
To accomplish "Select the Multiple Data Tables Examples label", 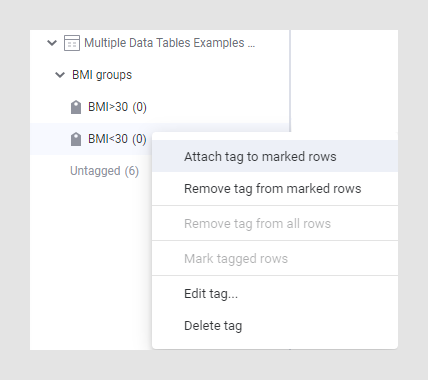I will [170, 43].
